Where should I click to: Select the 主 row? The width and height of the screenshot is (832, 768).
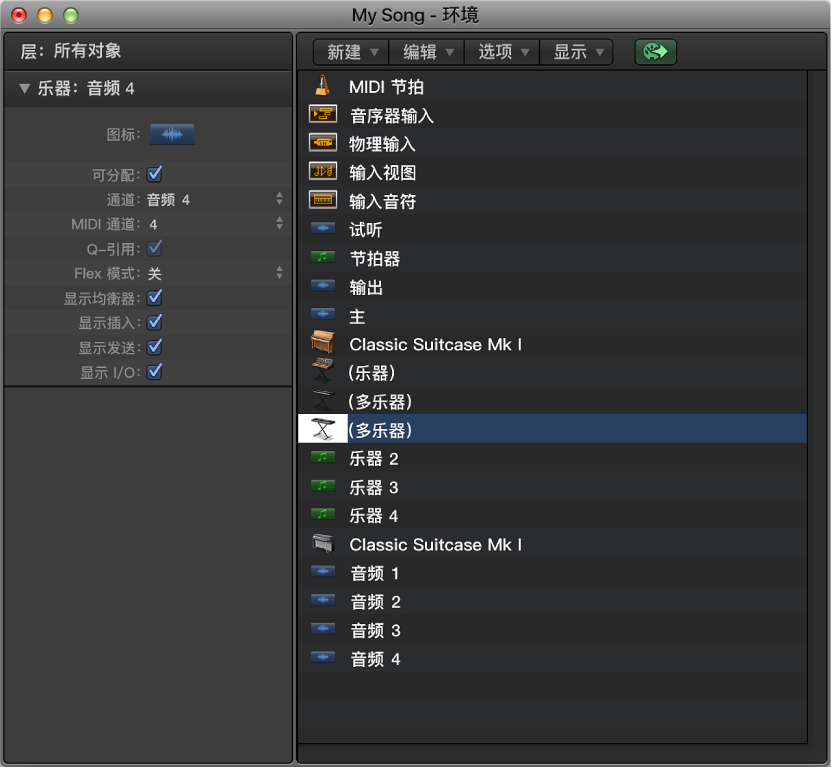(x=552, y=315)
